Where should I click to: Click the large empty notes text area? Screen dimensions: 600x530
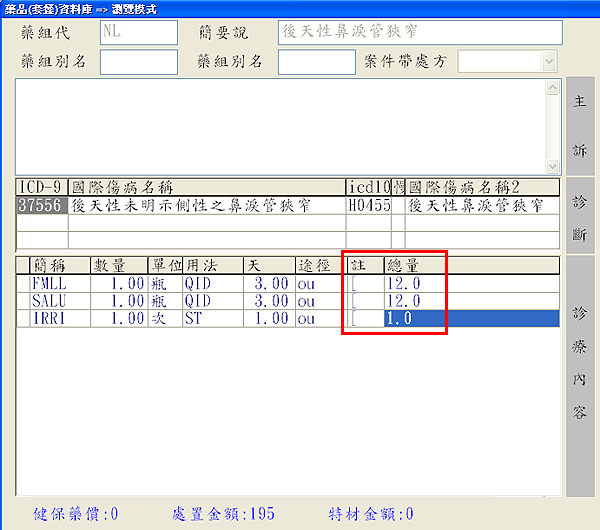click(x=280, y=127)
